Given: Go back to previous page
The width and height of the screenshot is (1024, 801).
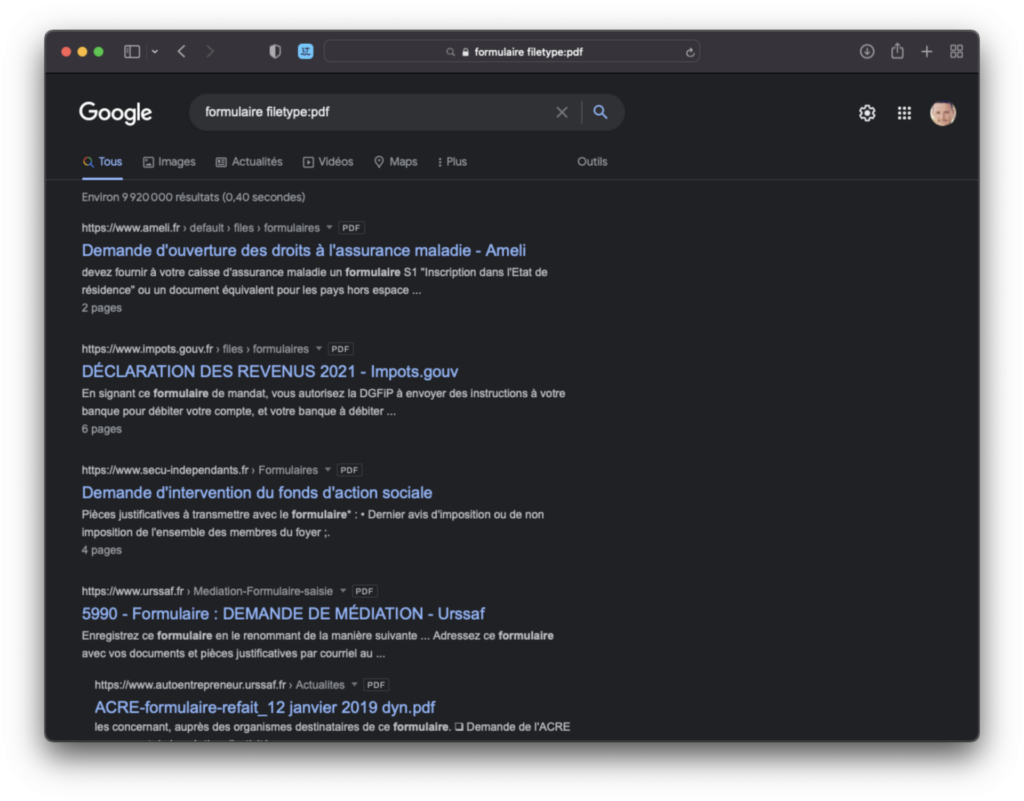Looking at the screenshot, I should point(182,52).
